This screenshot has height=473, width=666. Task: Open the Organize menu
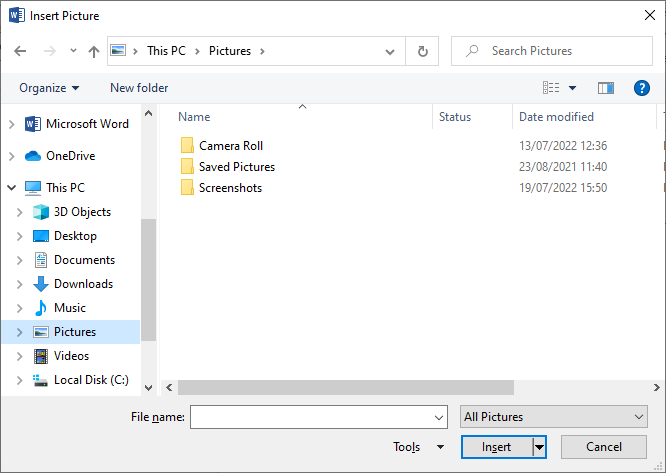[49, 88]
